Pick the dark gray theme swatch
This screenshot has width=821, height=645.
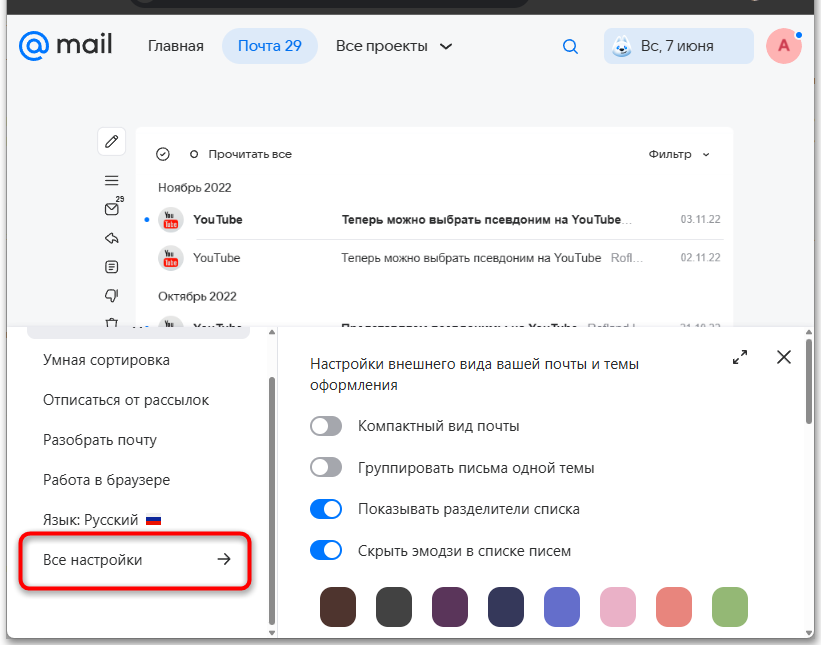tap(394, 607)
